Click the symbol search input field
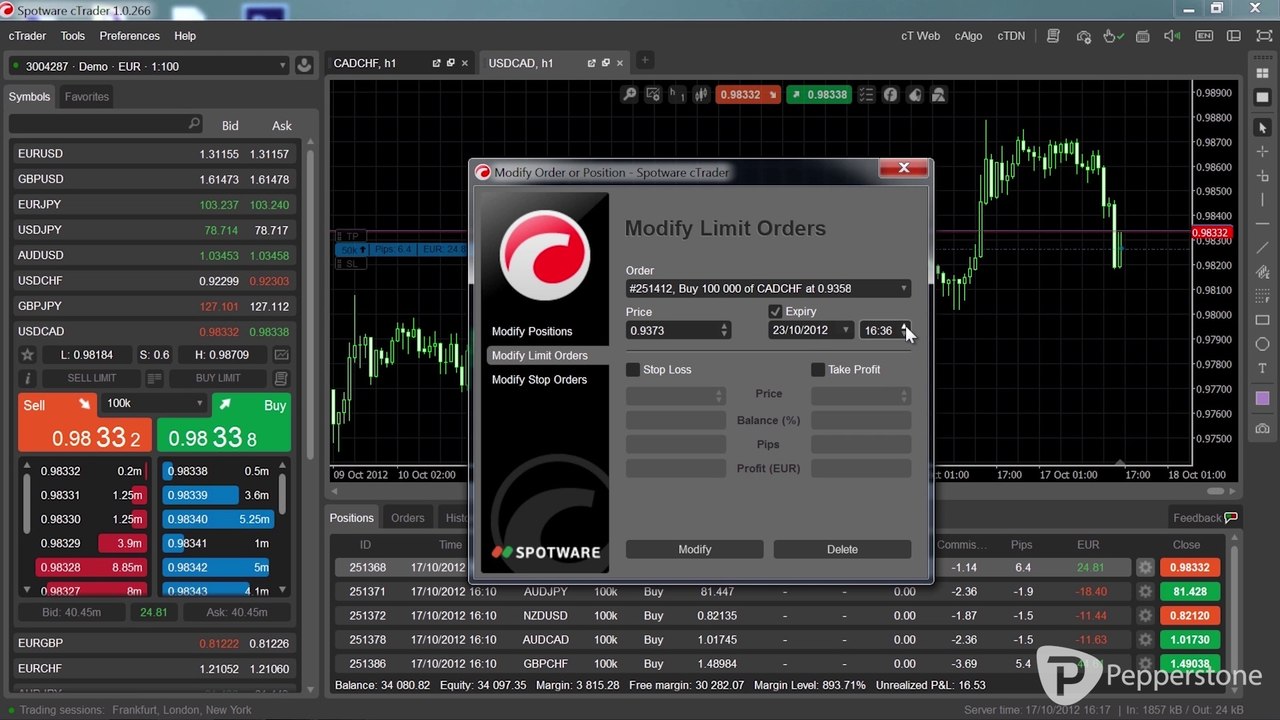Screen dimensions: 1280x720 click(x=106, y=124)
